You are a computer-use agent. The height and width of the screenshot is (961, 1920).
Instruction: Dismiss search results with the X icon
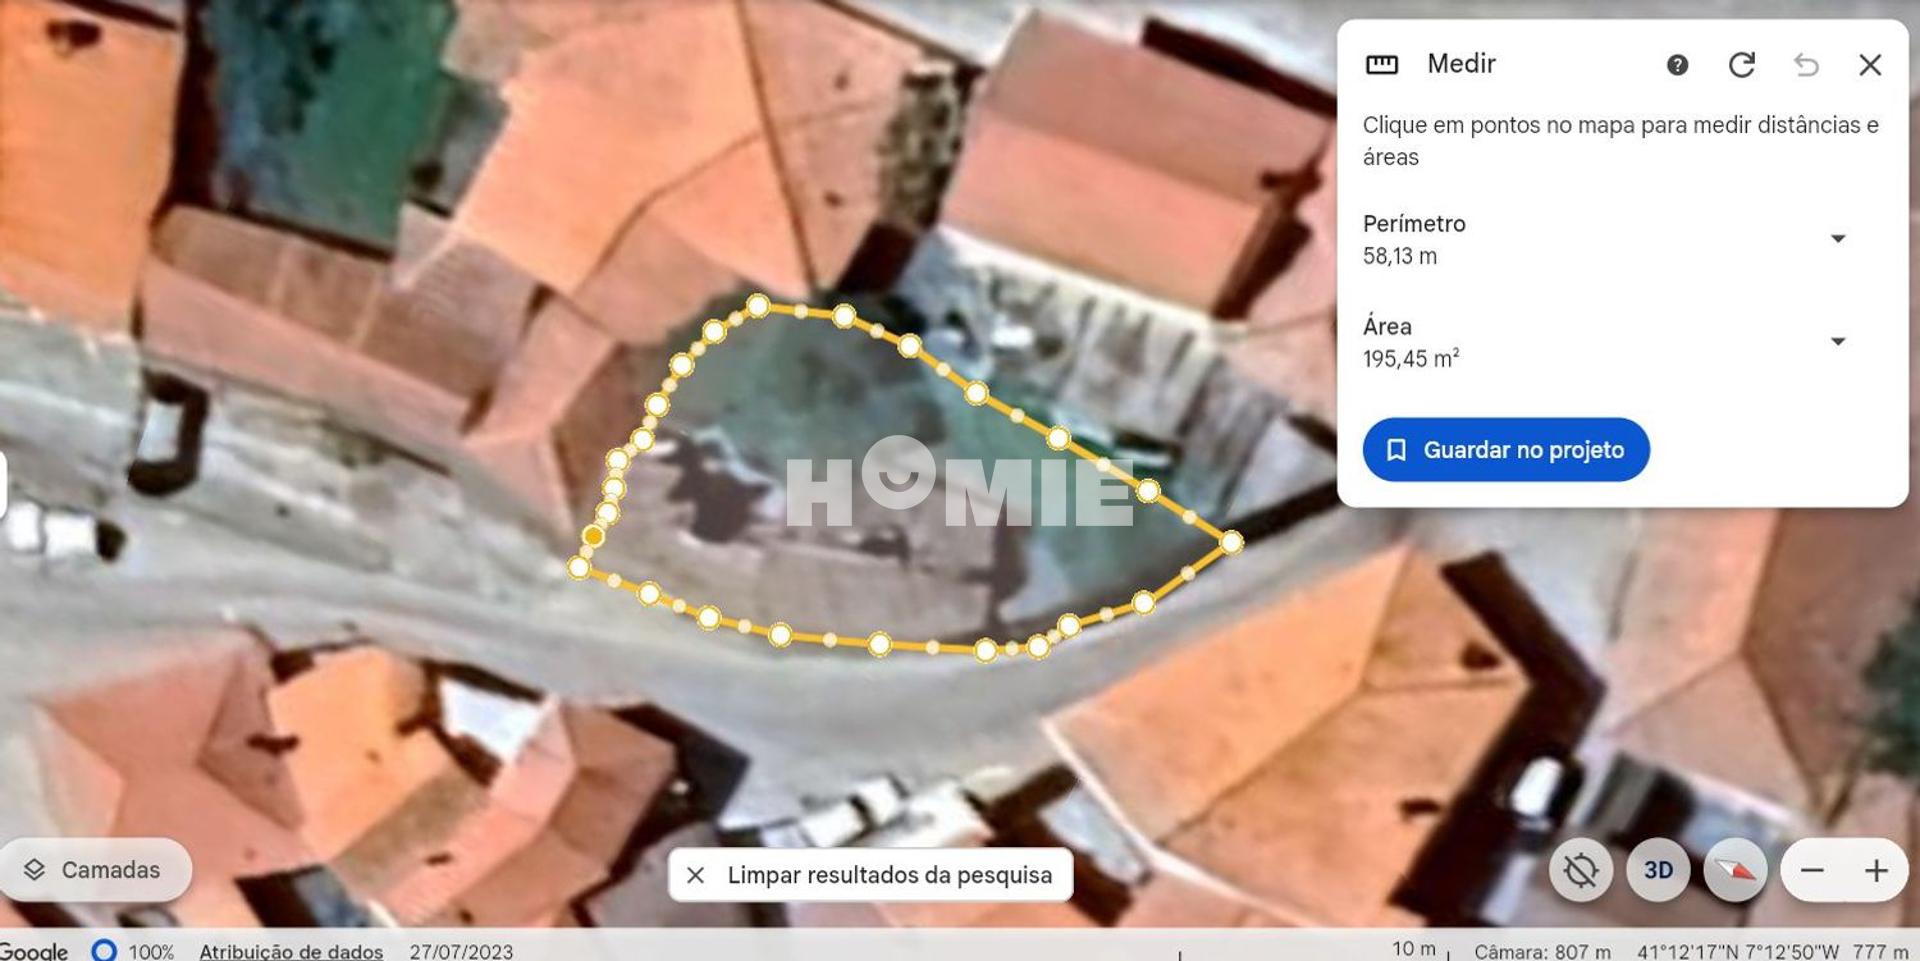(696, 875)
